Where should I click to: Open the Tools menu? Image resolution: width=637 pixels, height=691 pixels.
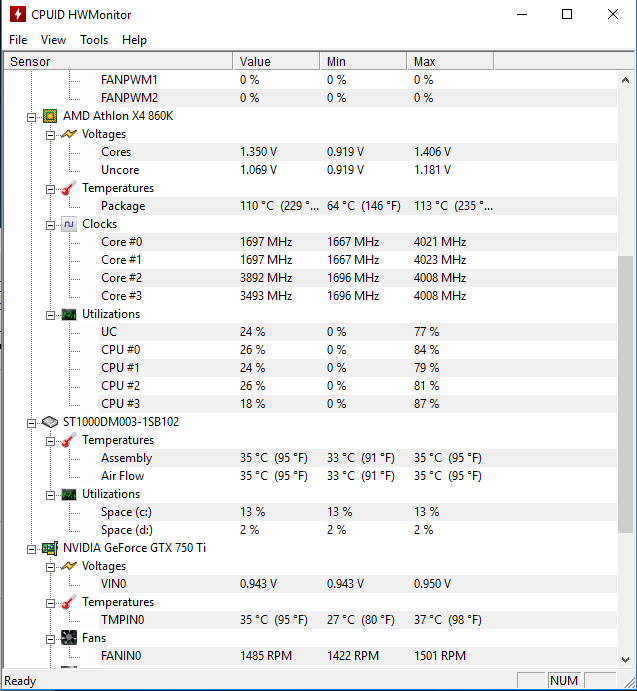(94, 40)
